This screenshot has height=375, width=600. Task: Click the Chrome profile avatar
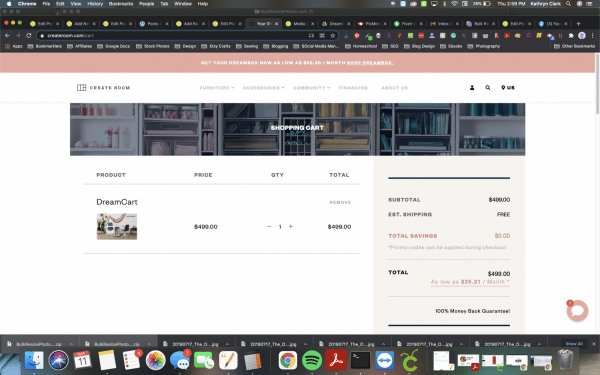582,36
